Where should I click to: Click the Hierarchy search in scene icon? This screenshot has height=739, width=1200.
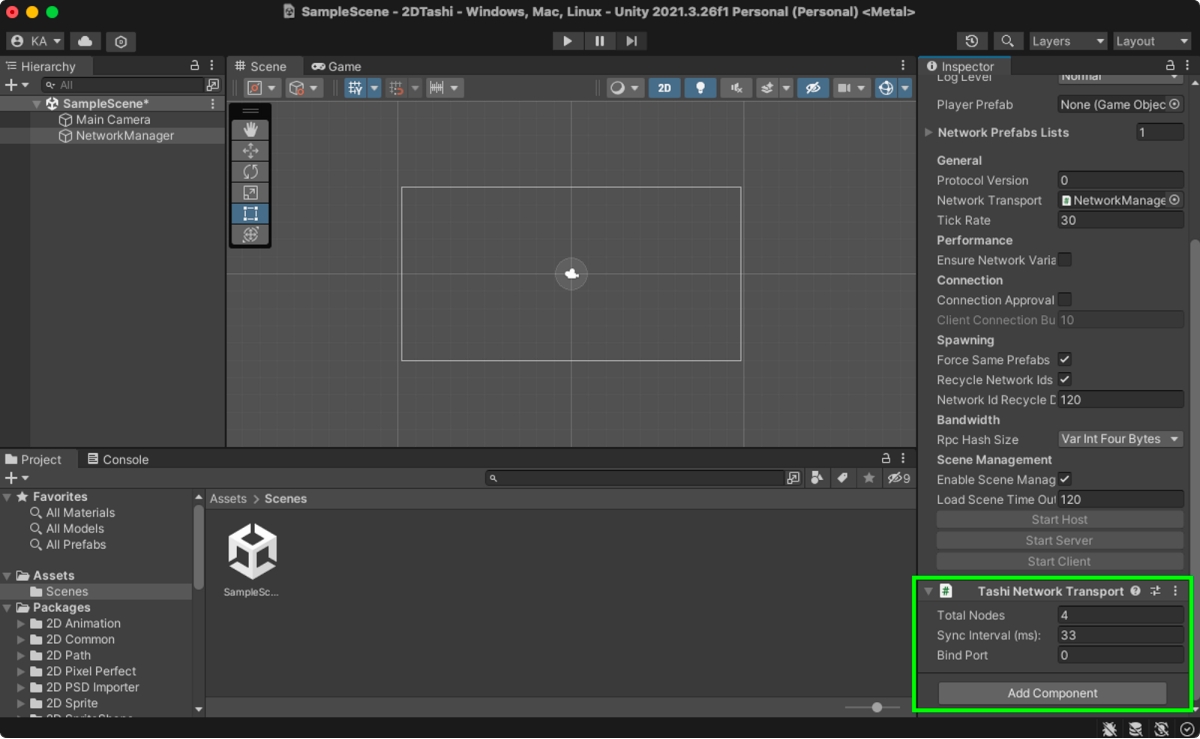(x=212, y=85)
